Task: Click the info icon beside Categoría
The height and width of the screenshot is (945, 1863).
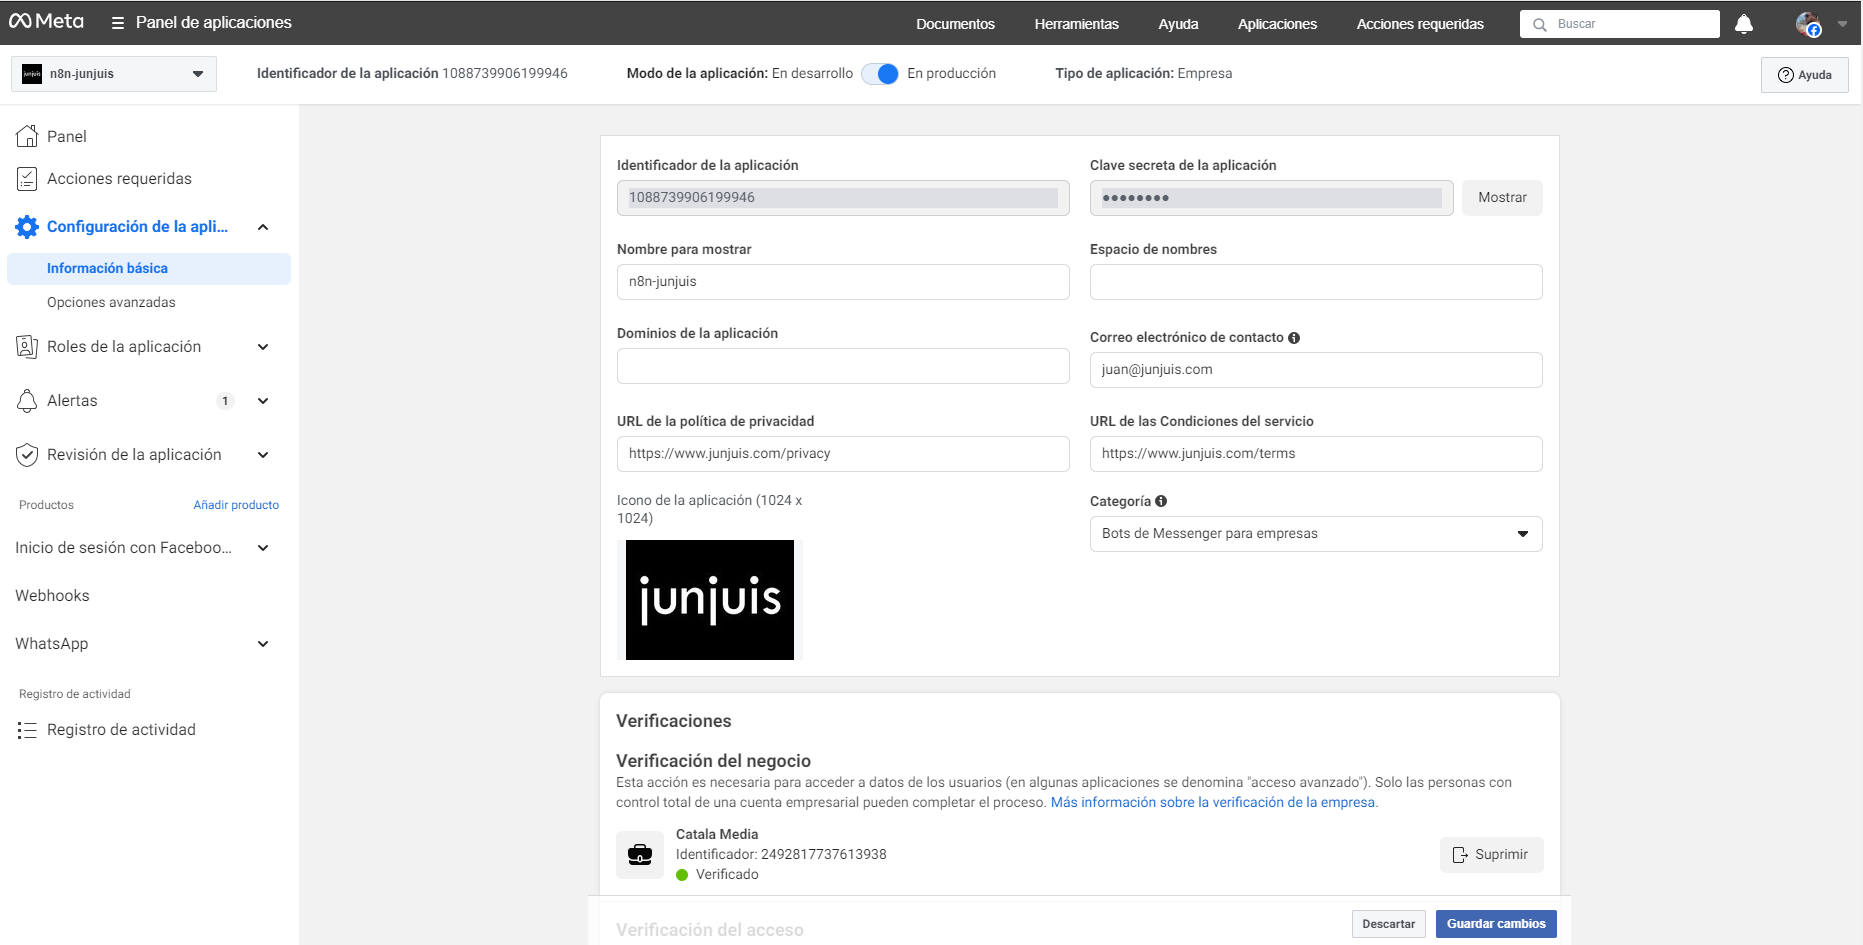Action: (1161, 501)
